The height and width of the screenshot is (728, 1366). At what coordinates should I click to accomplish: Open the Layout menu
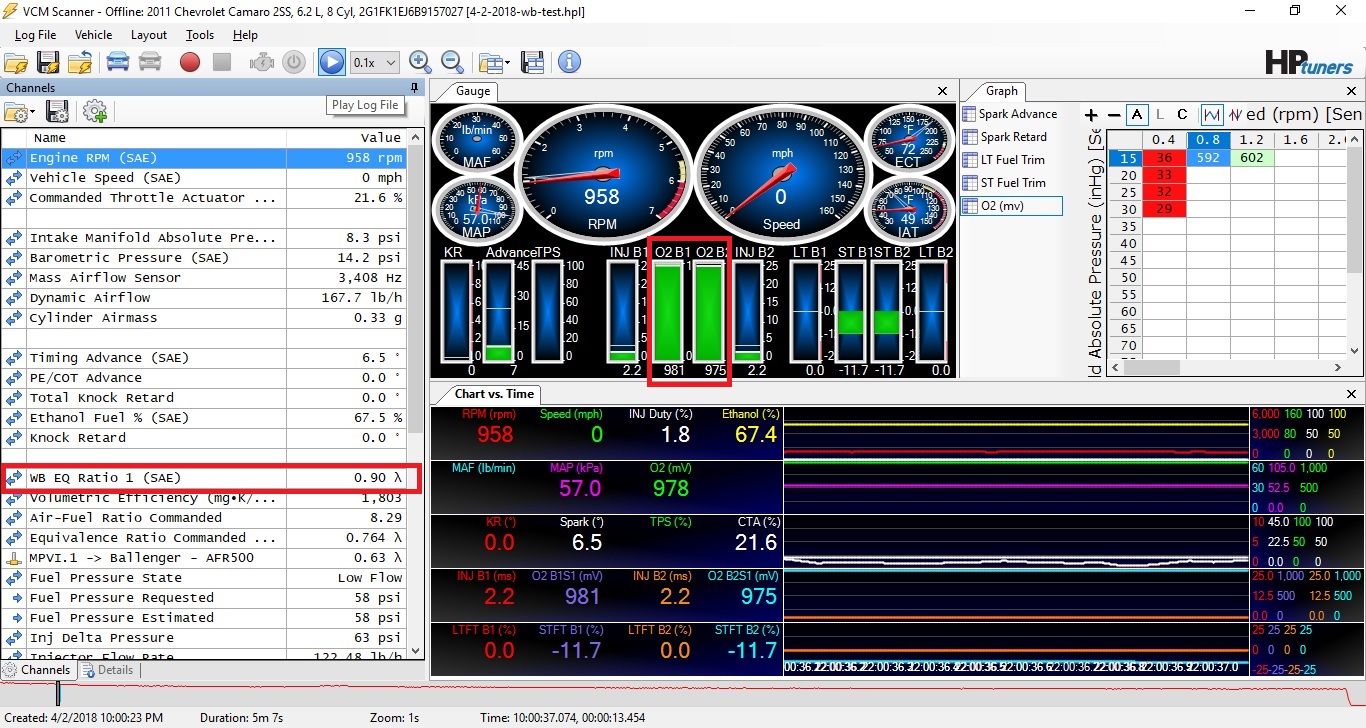click(x=149, y=35)
